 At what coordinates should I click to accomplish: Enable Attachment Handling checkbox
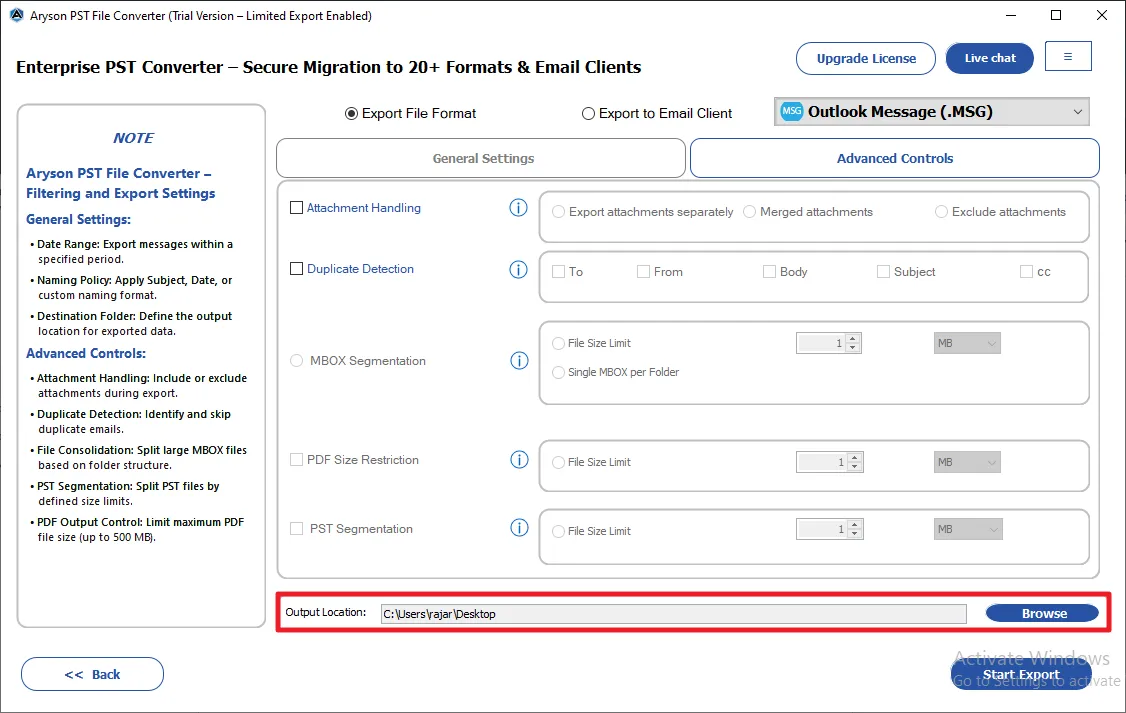point(297,208)
